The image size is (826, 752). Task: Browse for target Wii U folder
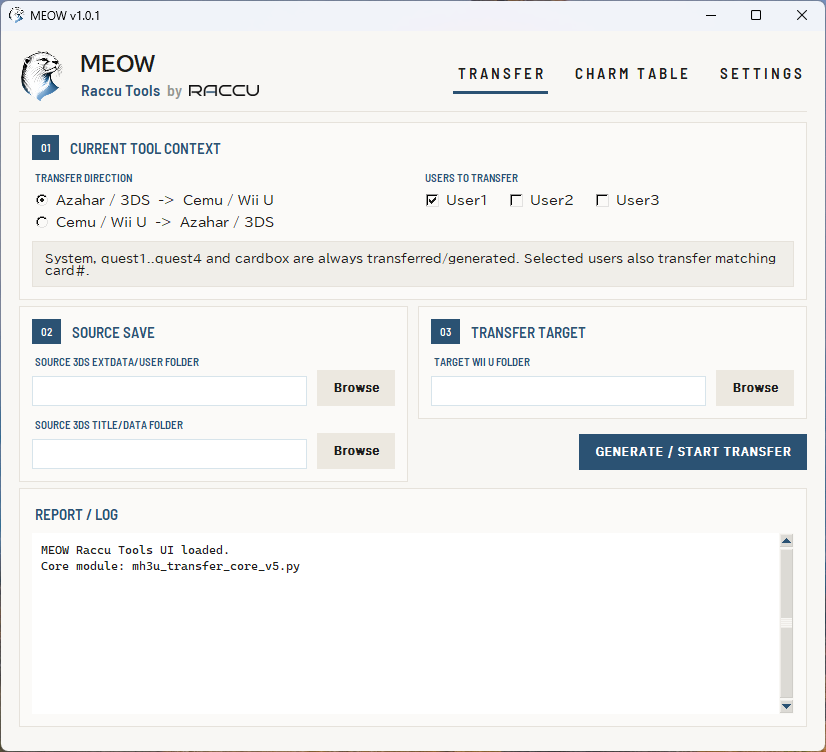(x=755, y=388)
